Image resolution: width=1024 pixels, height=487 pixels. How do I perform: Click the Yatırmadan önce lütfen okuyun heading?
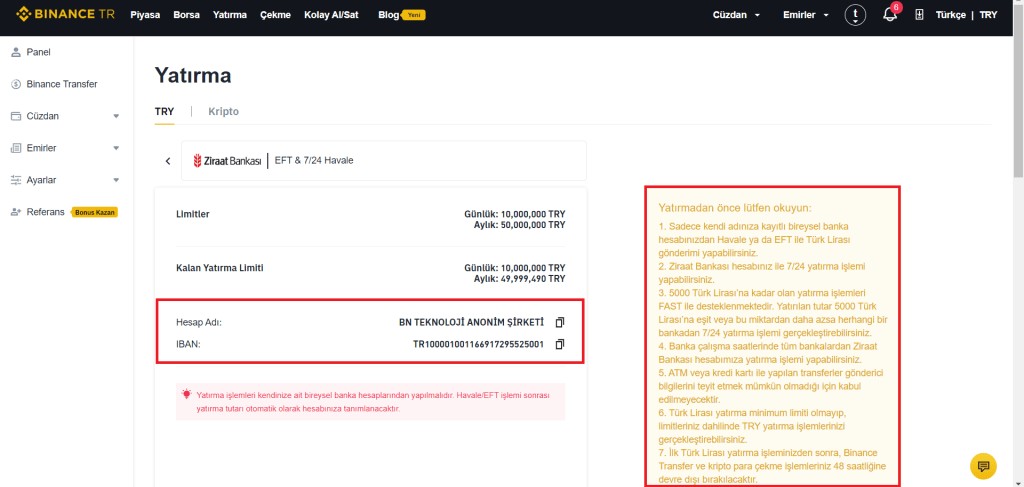point(735,208)
